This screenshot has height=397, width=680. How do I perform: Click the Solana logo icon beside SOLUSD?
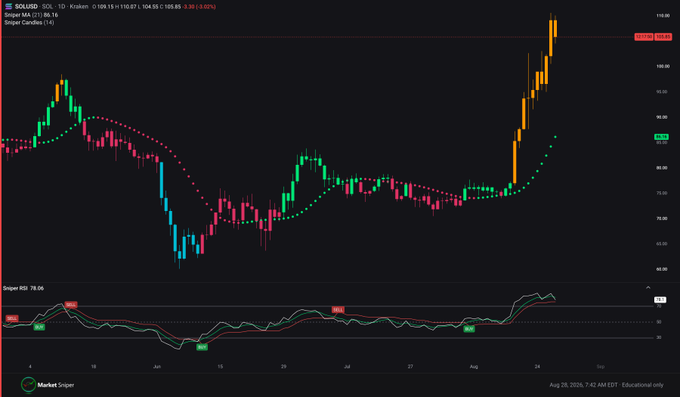pyautogui.click(x=8, y=7)
